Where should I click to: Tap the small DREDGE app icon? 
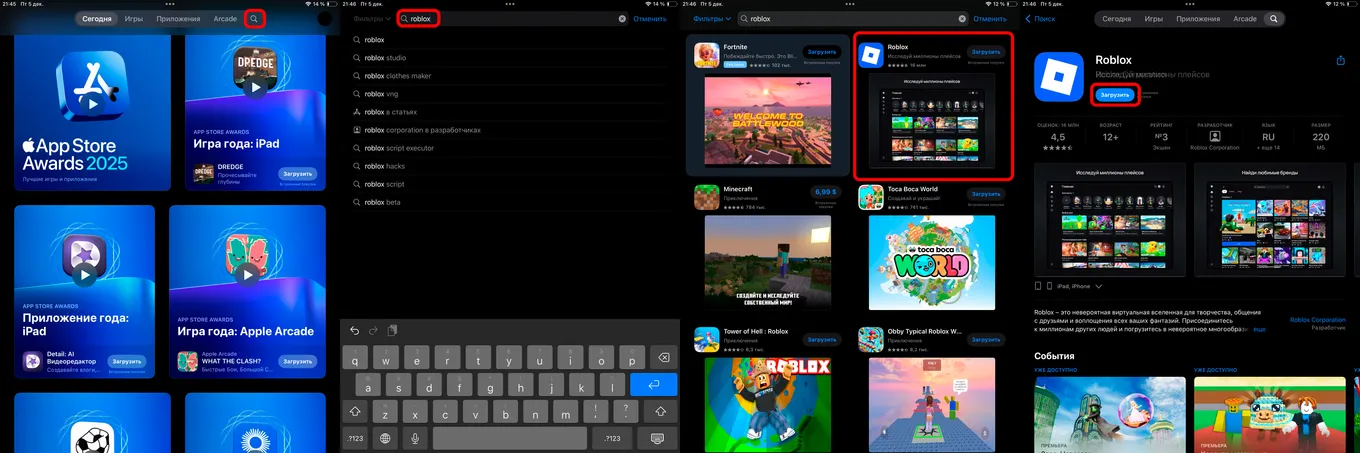[x=203, y=176]
